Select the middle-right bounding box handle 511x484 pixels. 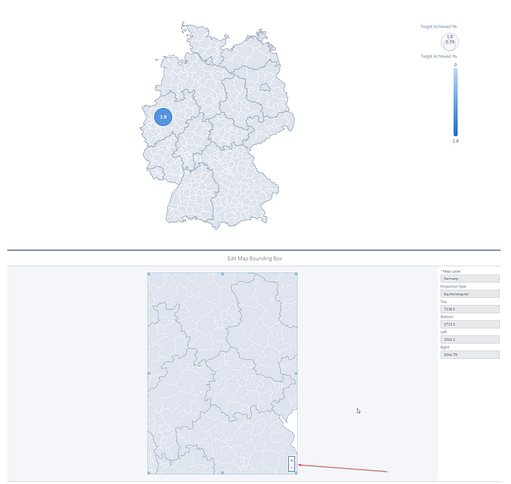[296, 373]
